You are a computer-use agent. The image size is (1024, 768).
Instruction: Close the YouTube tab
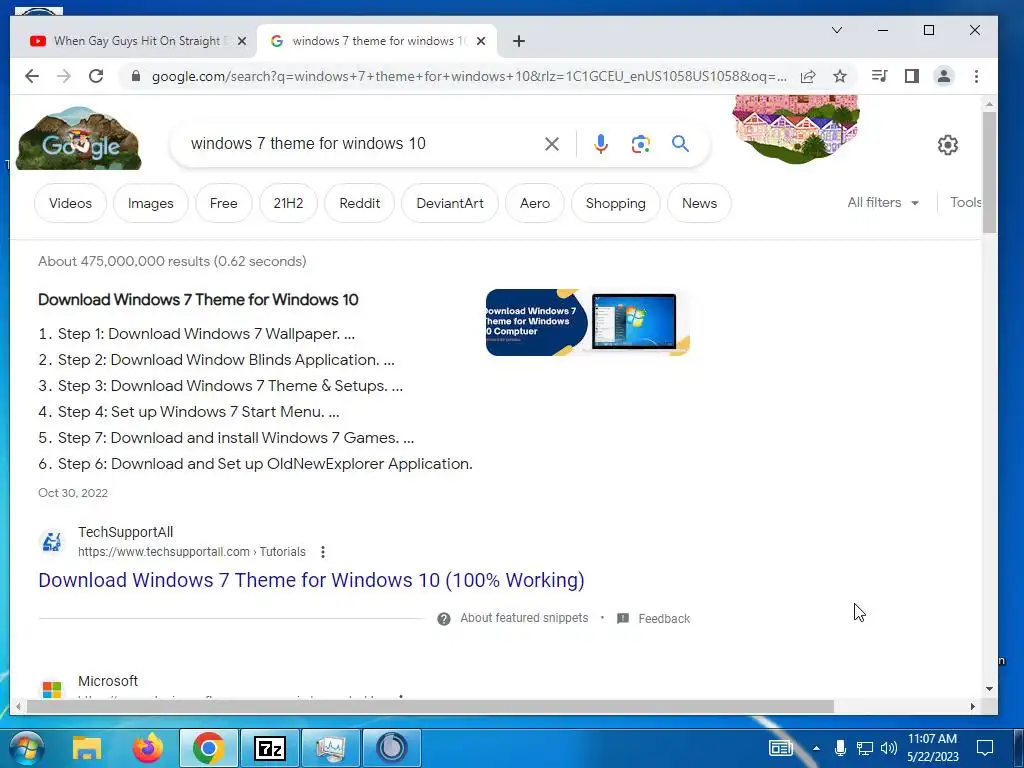coord(242,41)
